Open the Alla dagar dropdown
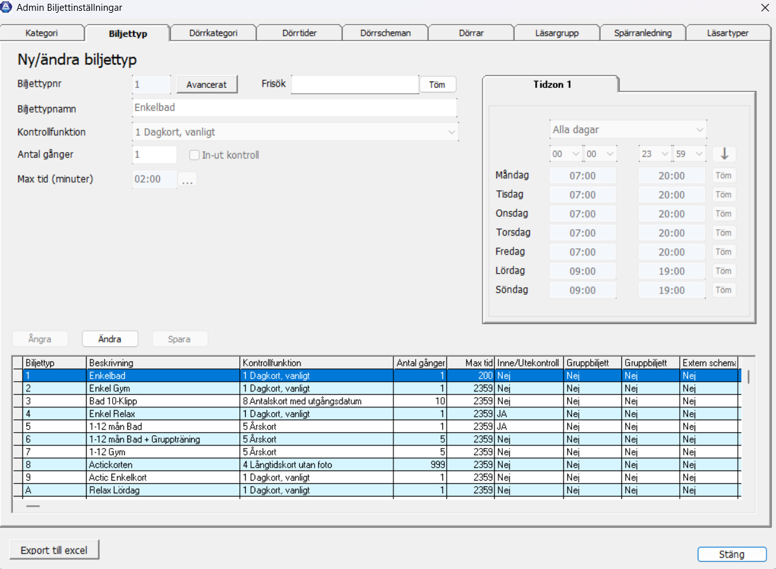776x569 pixels. [x=628, y=130]
